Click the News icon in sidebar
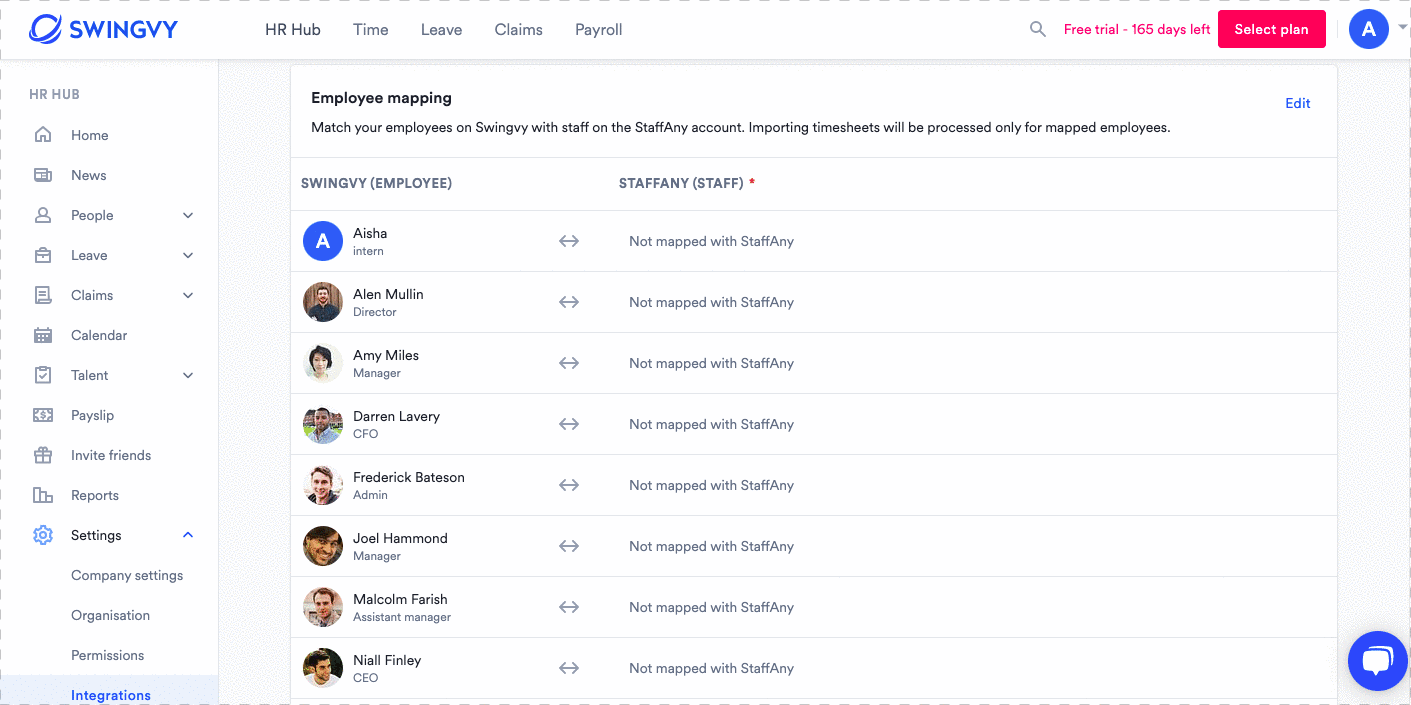 click(x=43, y=175)
